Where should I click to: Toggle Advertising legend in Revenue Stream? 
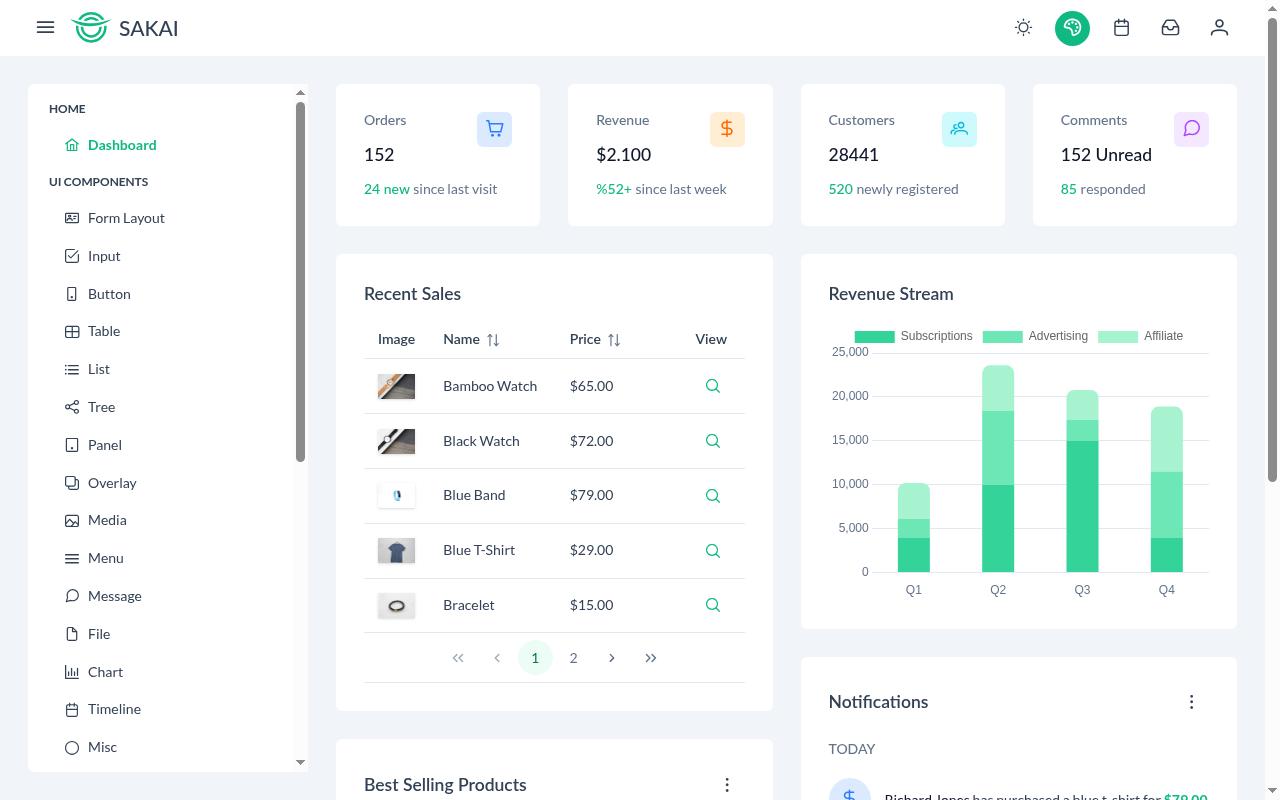(1035, 336)
